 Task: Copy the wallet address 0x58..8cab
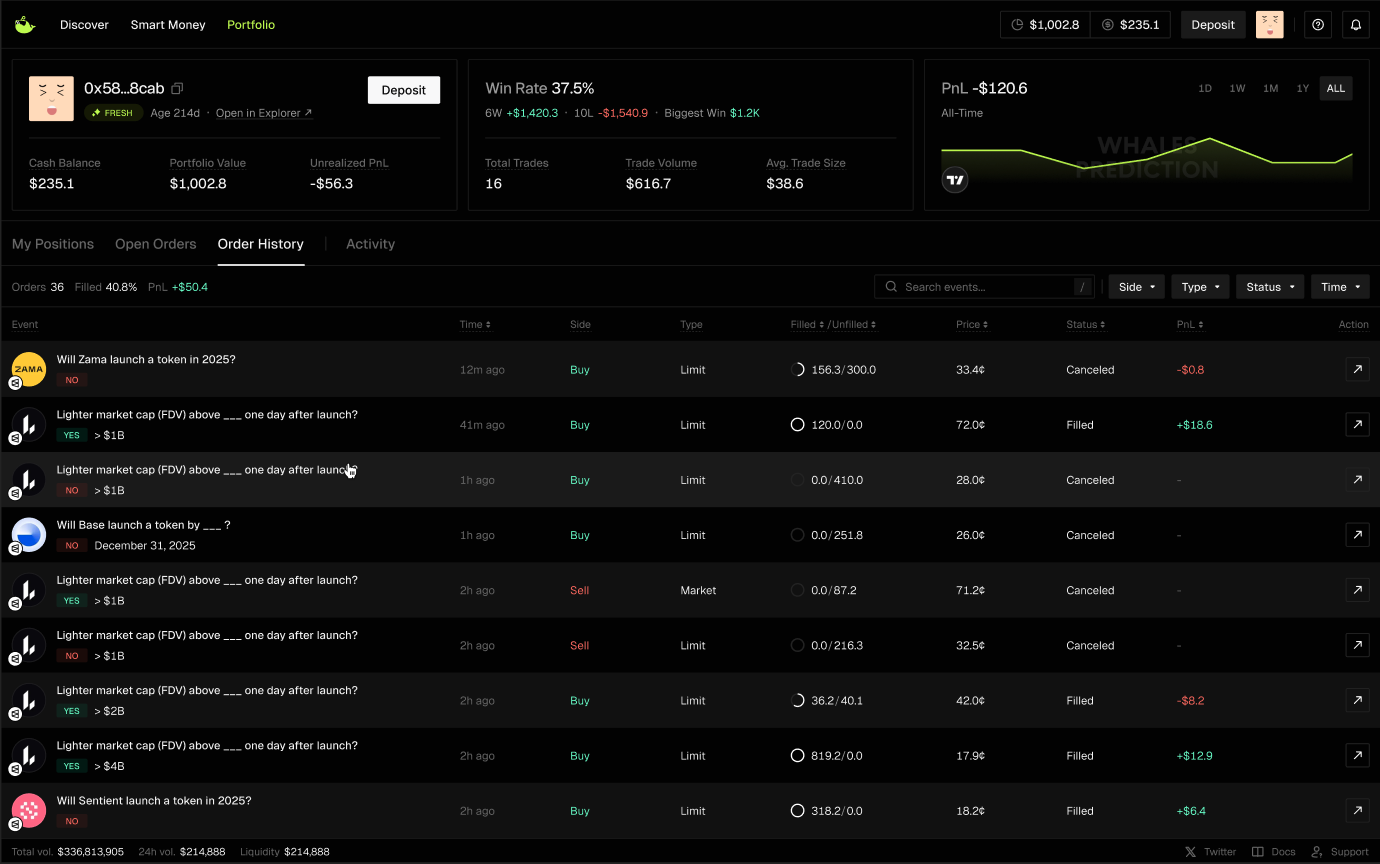pos(178,89)
